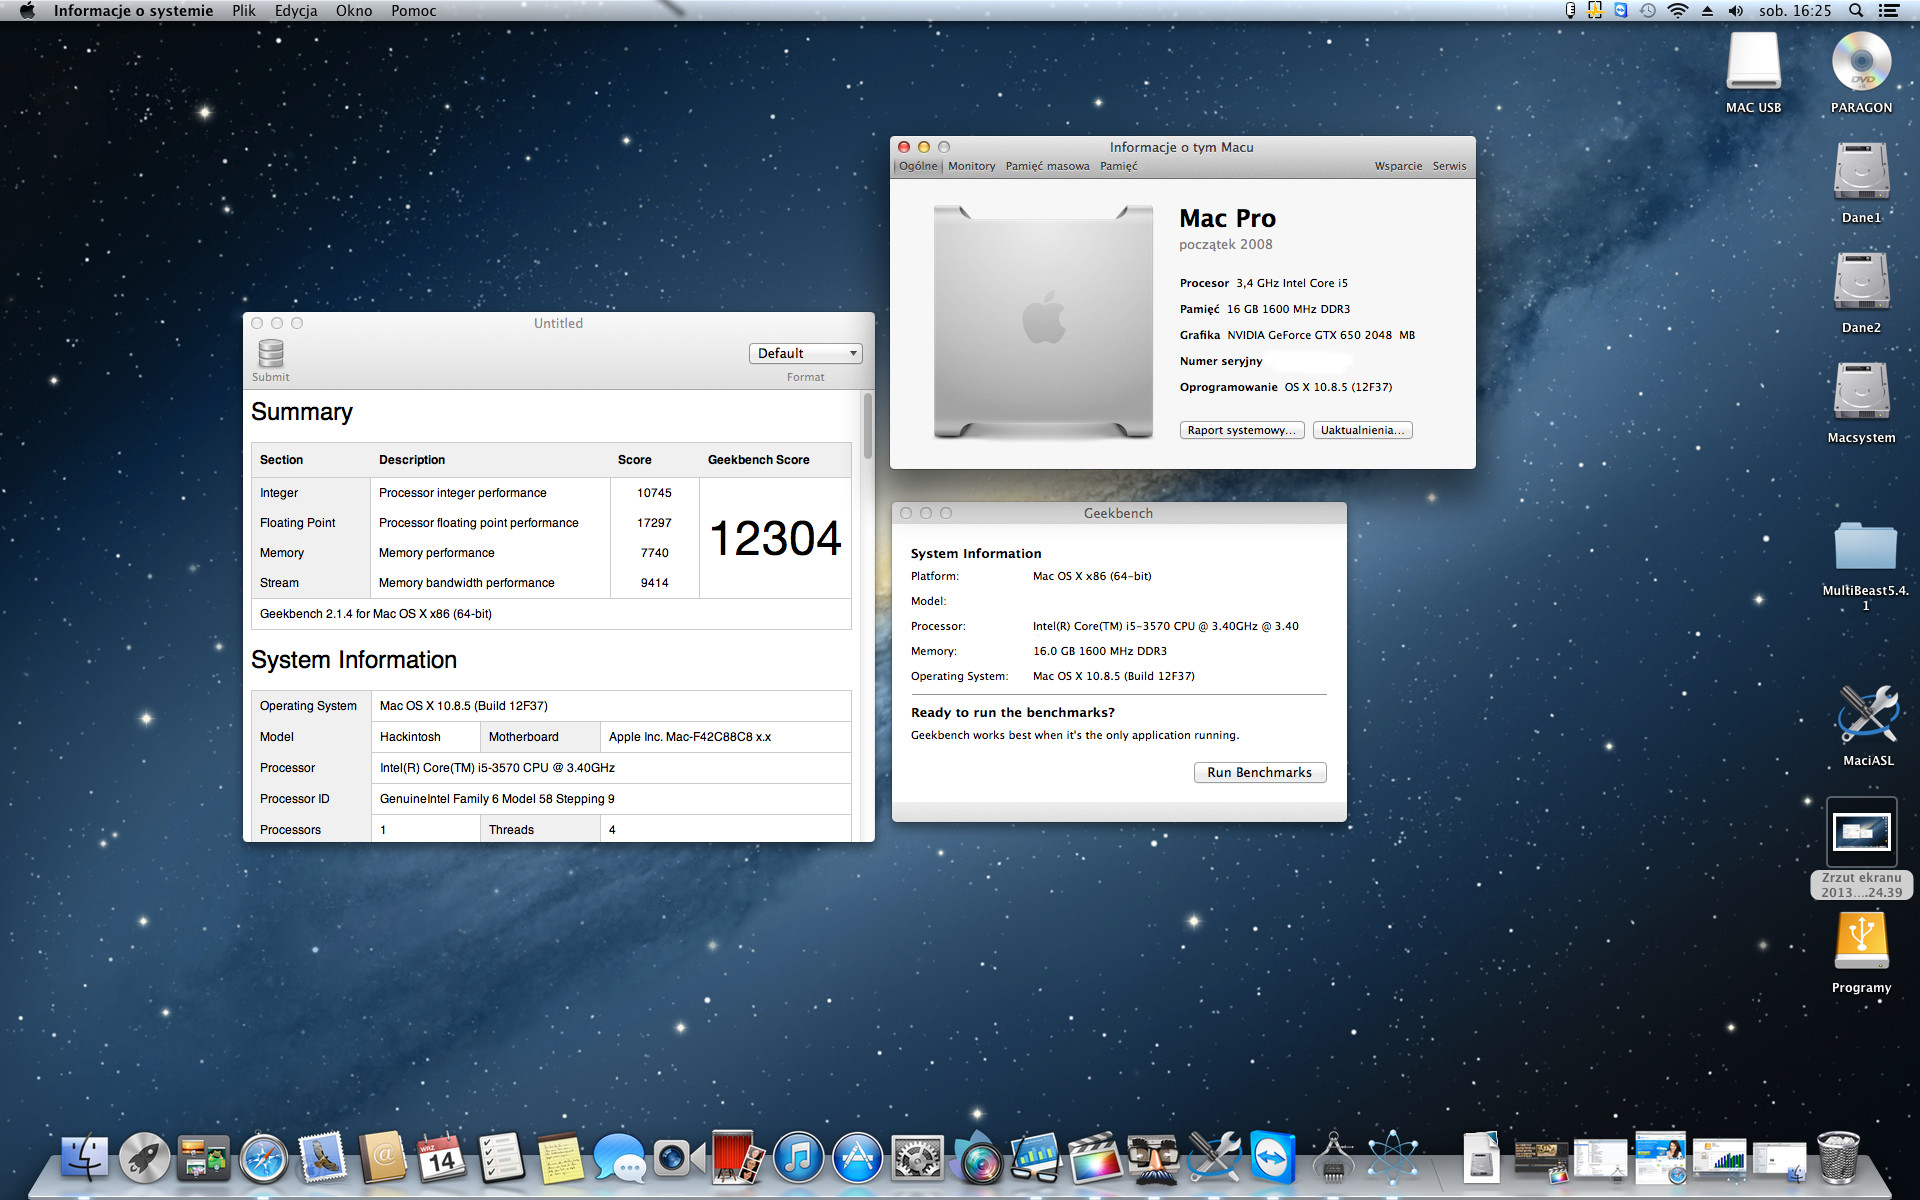Open iPhoto from the Dock
Image resolution: width=1920 pixels, height=1200 pixels.
click(x=977, y=1158)
